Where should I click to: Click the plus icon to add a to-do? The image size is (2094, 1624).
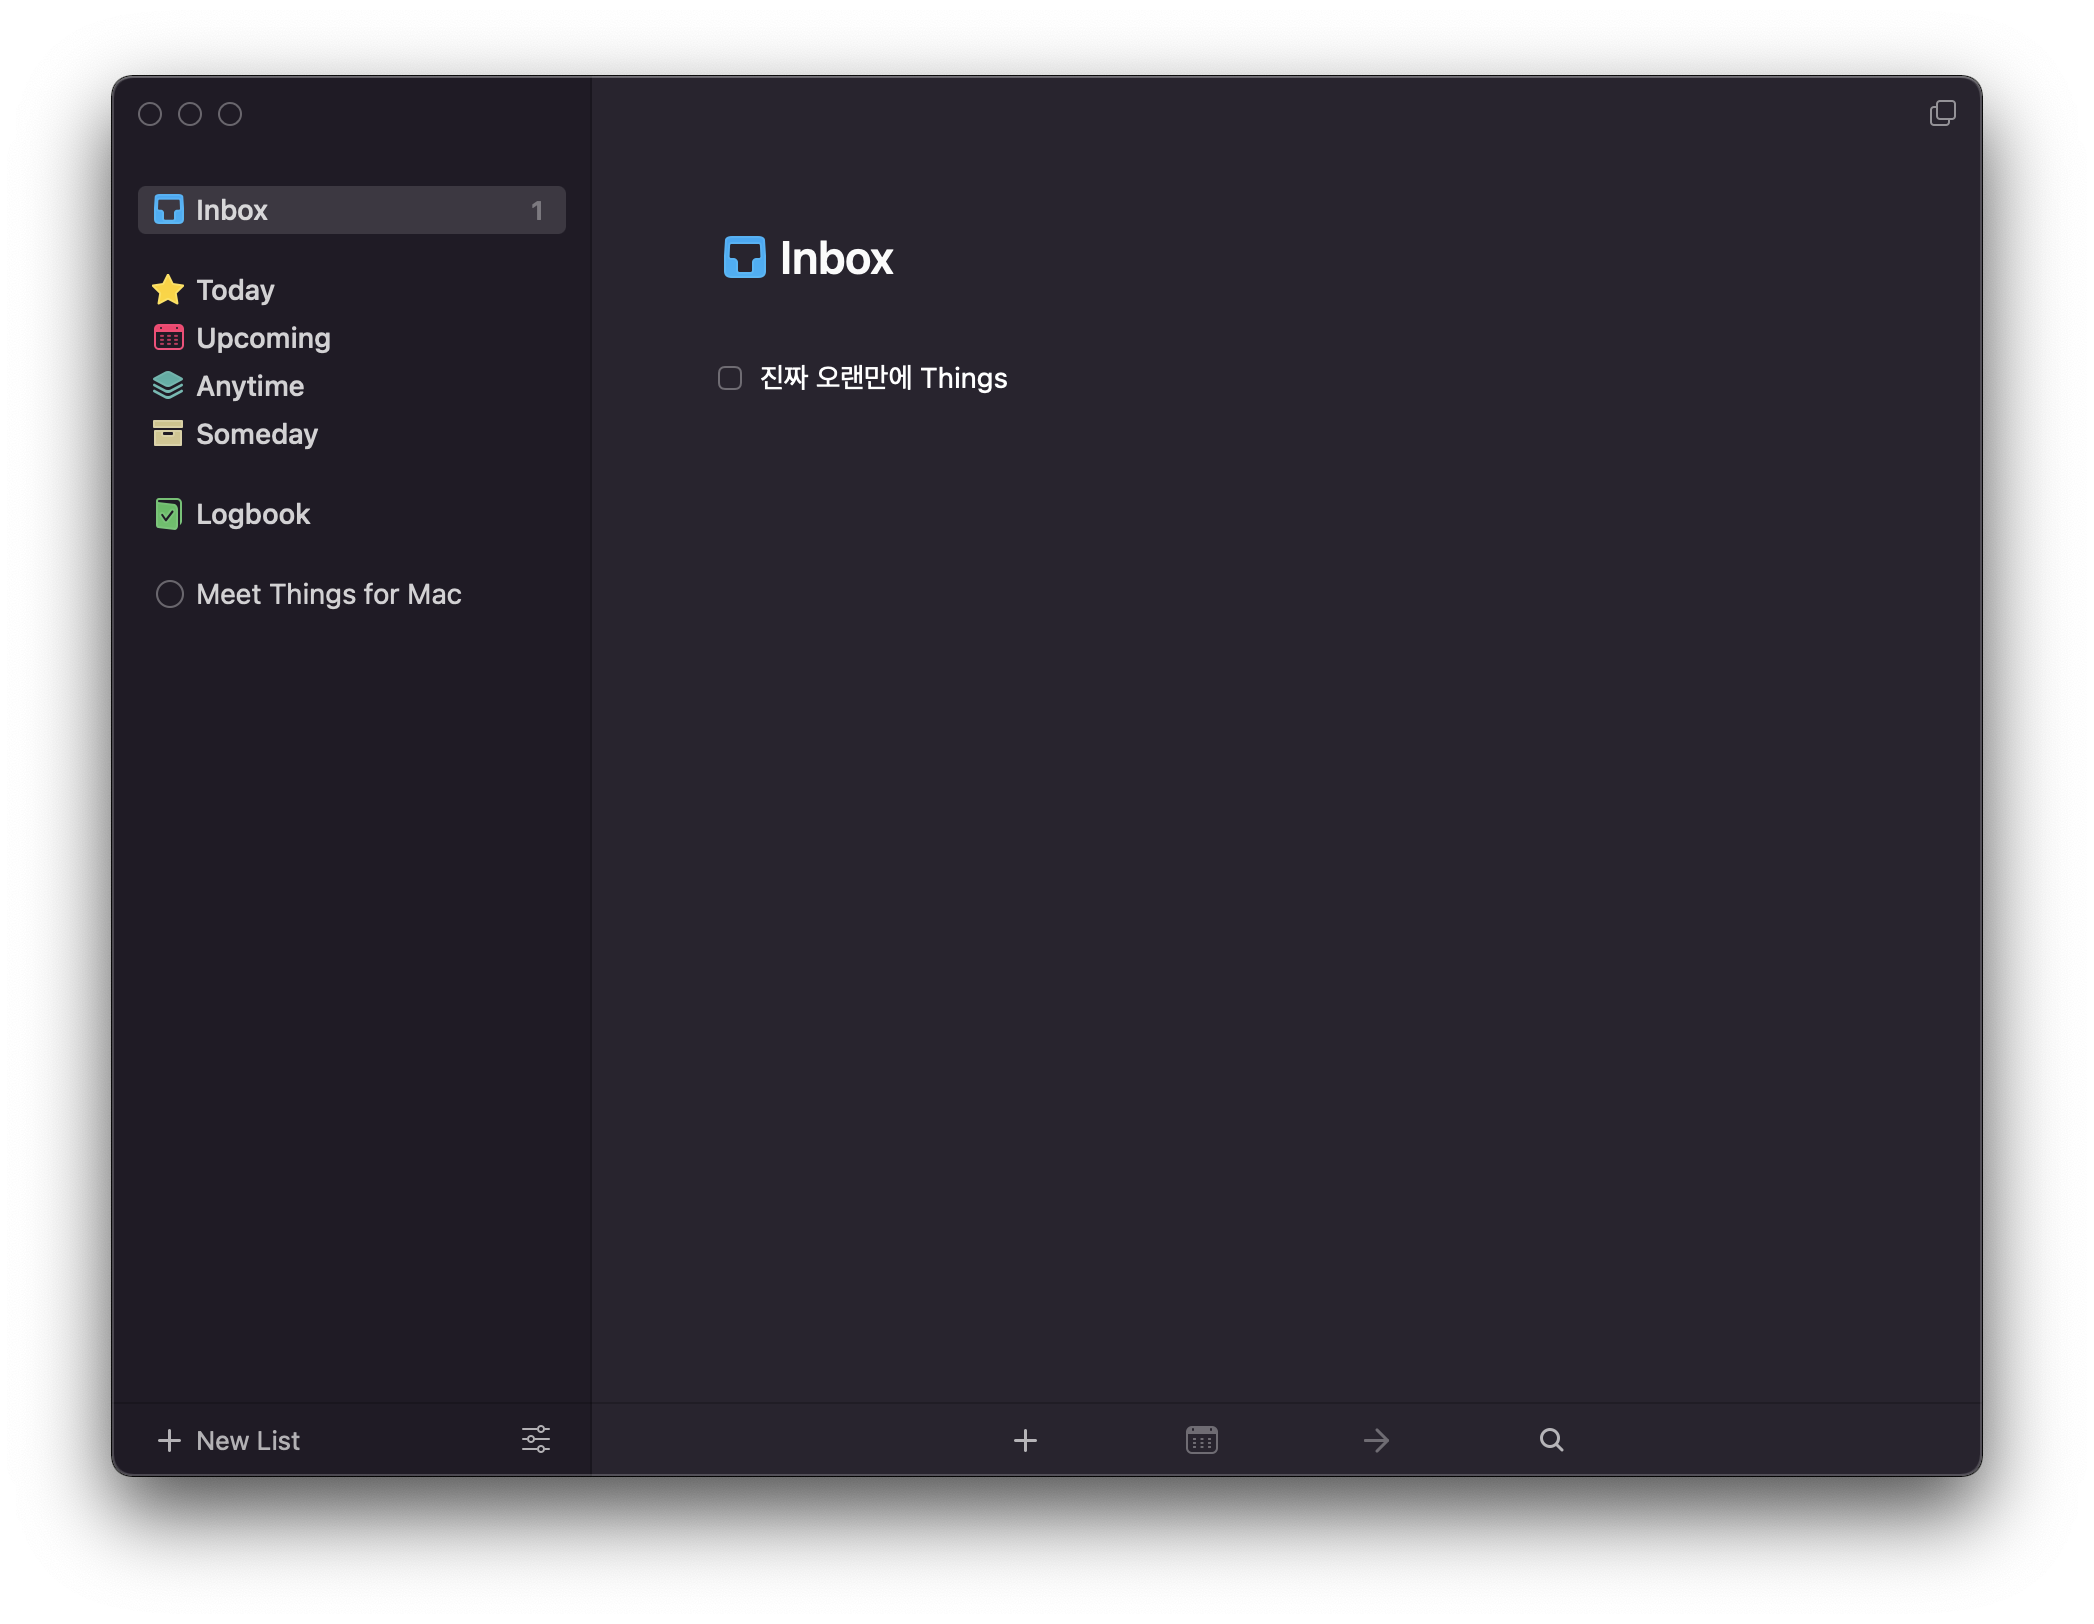click(1025, 1440)
